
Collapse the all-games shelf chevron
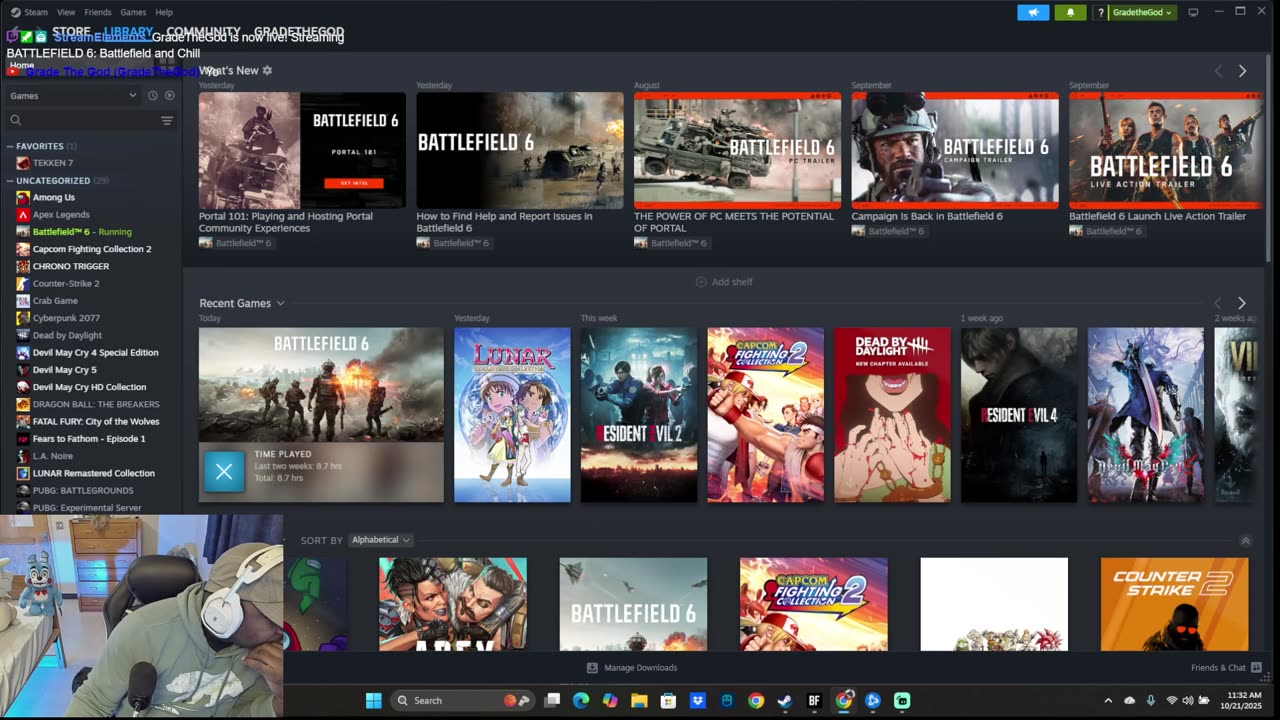1245,540
